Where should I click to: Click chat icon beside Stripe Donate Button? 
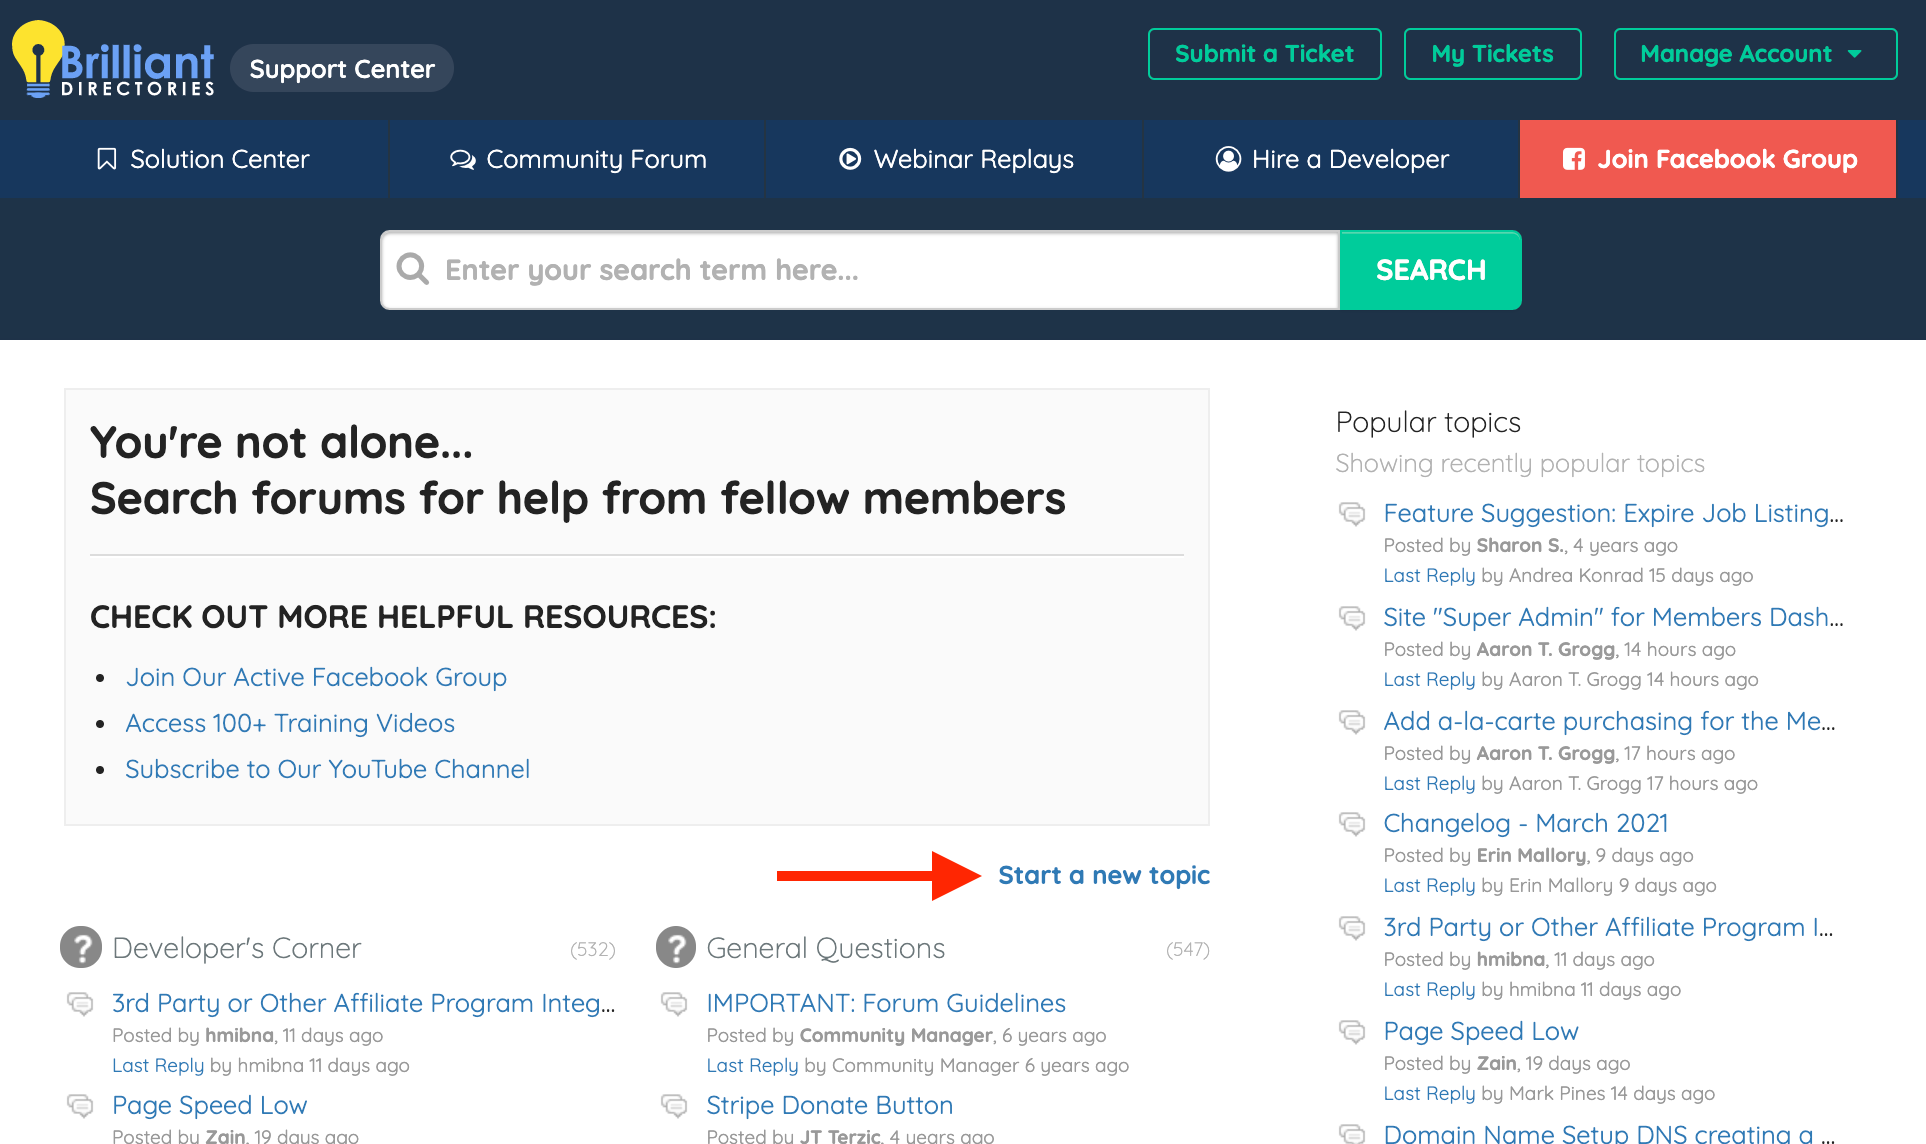click(675, 1105)
